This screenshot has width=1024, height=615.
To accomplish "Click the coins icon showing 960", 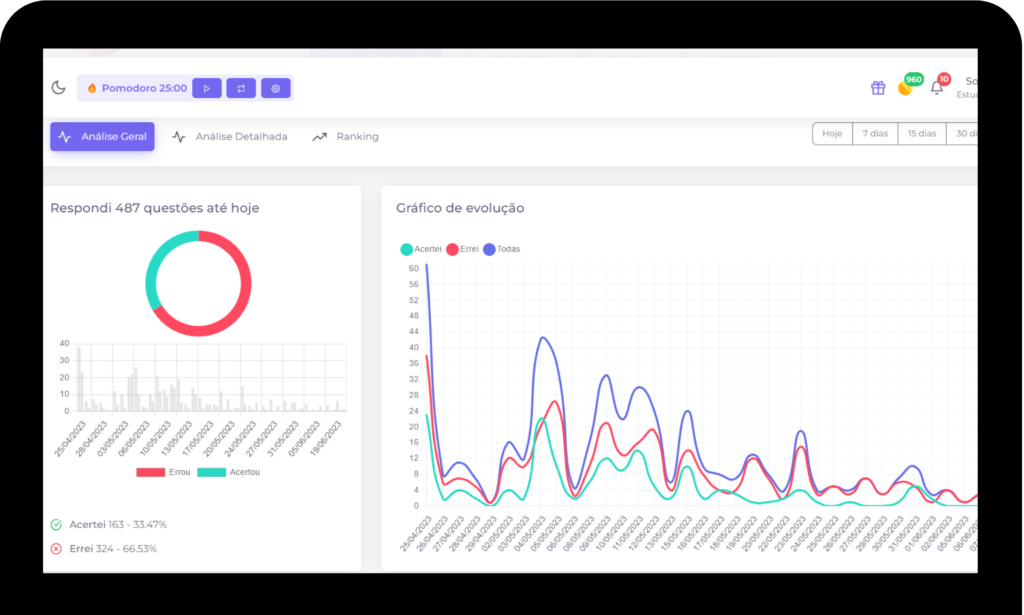I will (906, 87).
